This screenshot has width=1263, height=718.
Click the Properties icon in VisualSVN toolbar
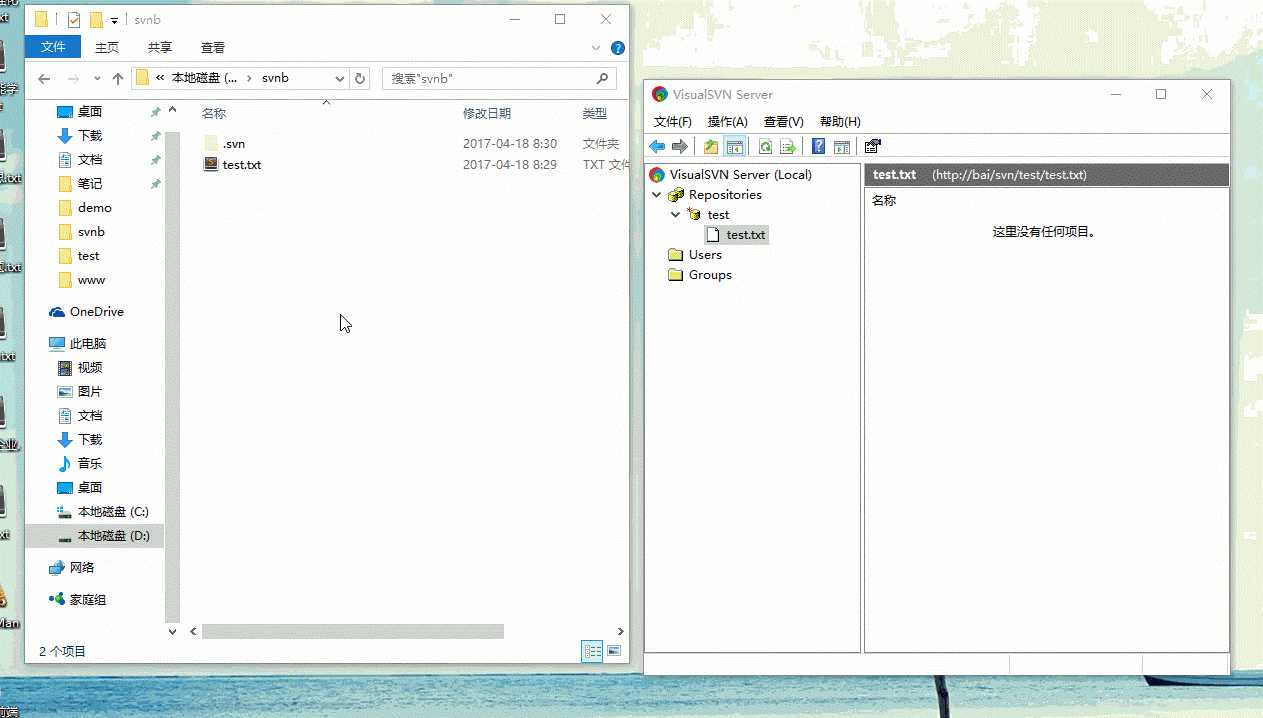click(x=872, y=147)
